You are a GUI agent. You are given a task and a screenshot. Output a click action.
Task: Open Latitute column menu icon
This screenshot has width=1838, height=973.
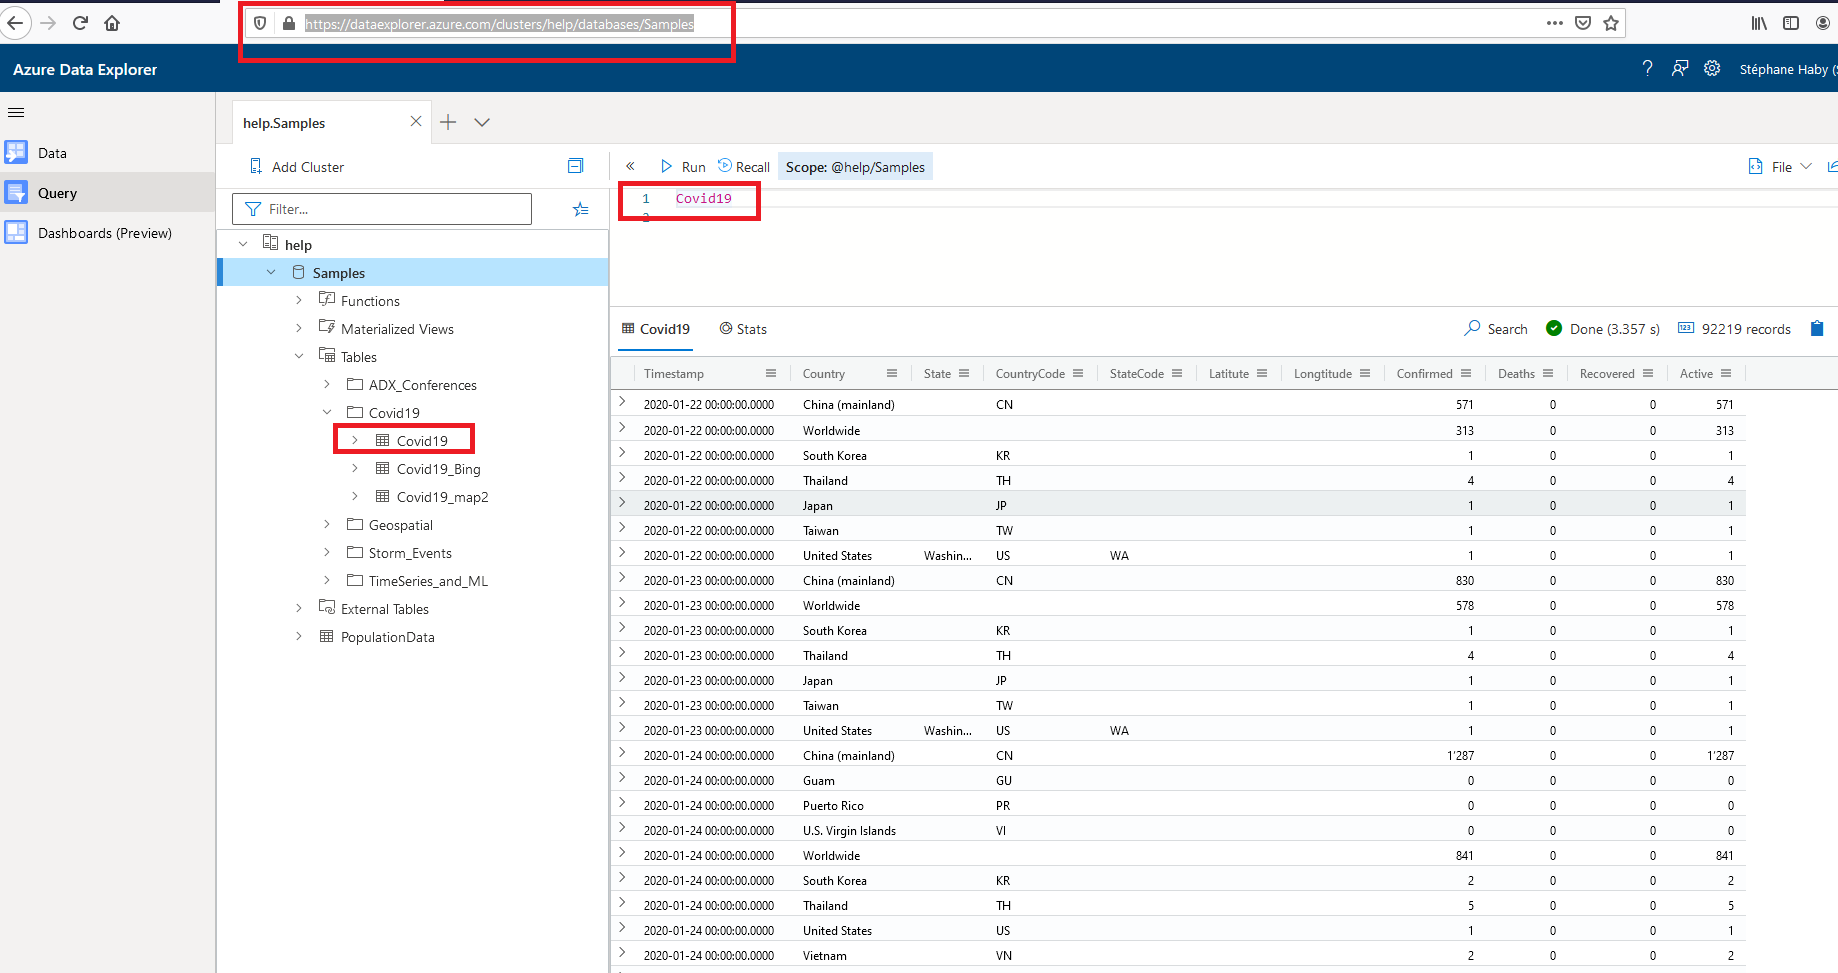click(x=1262, y=373)
